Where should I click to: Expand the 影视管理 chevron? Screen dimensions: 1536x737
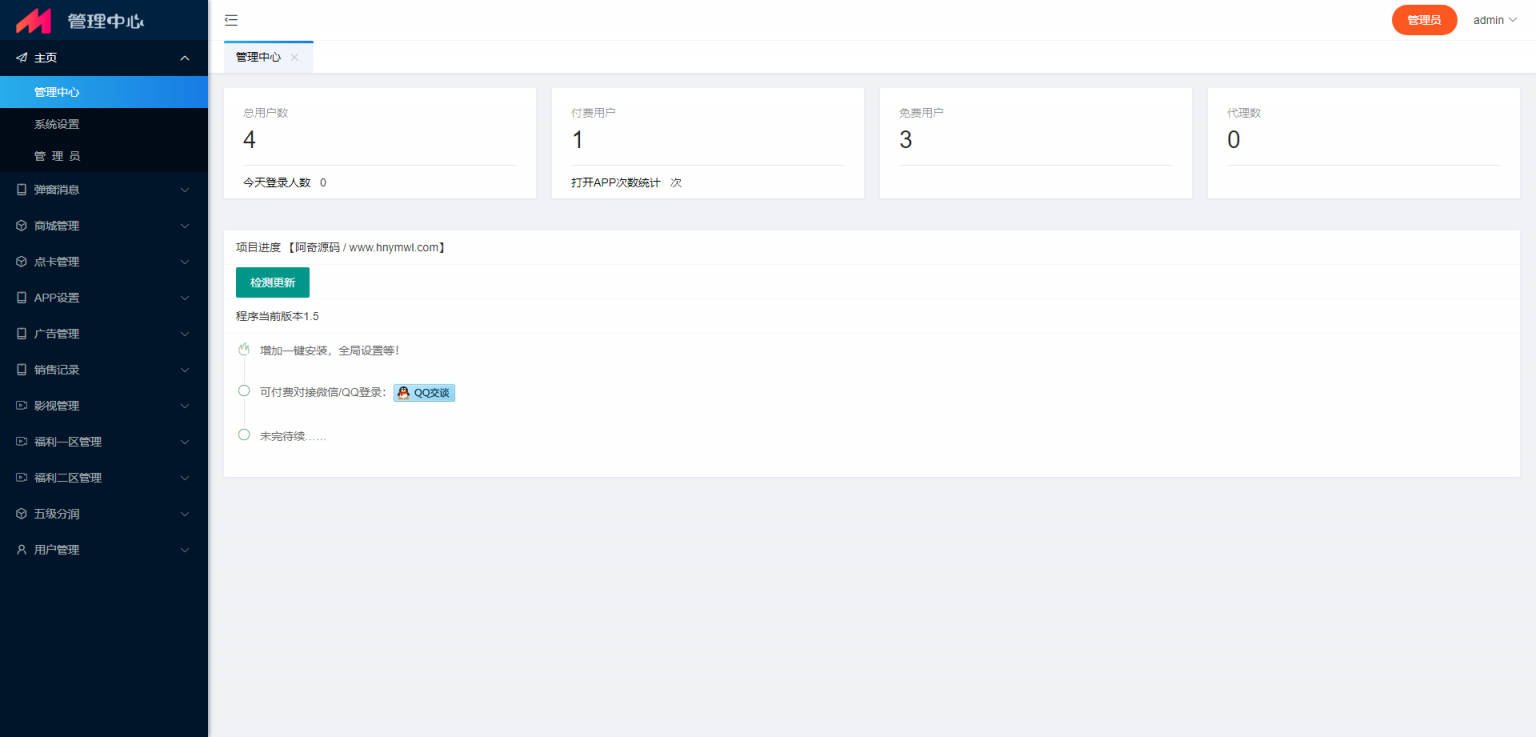point(185,406)
